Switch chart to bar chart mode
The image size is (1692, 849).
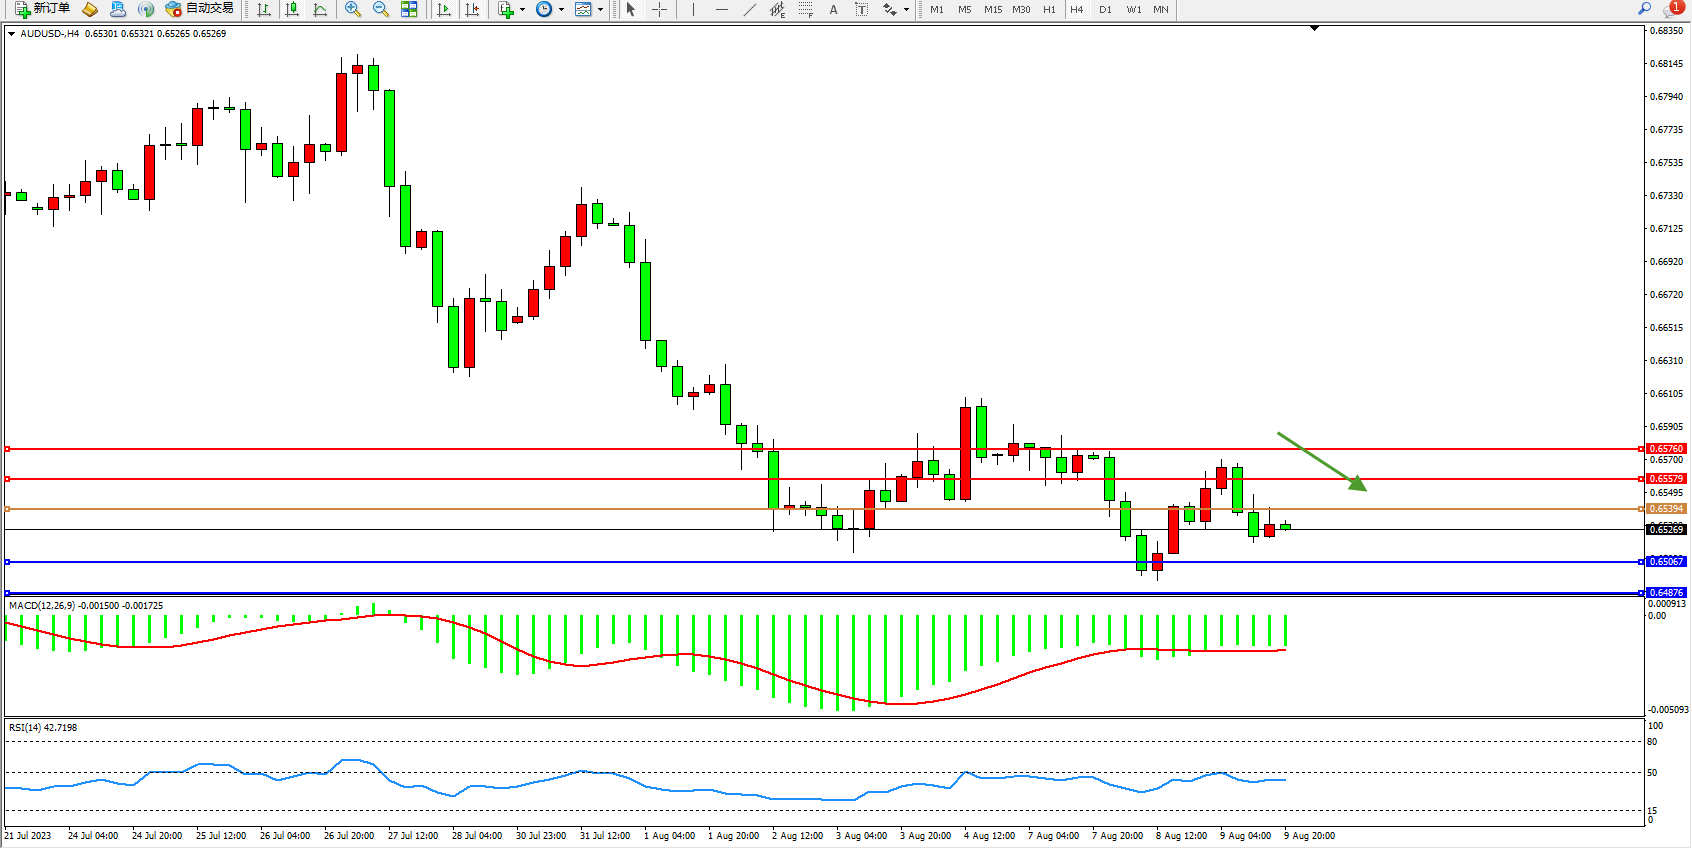pos(264,9)
